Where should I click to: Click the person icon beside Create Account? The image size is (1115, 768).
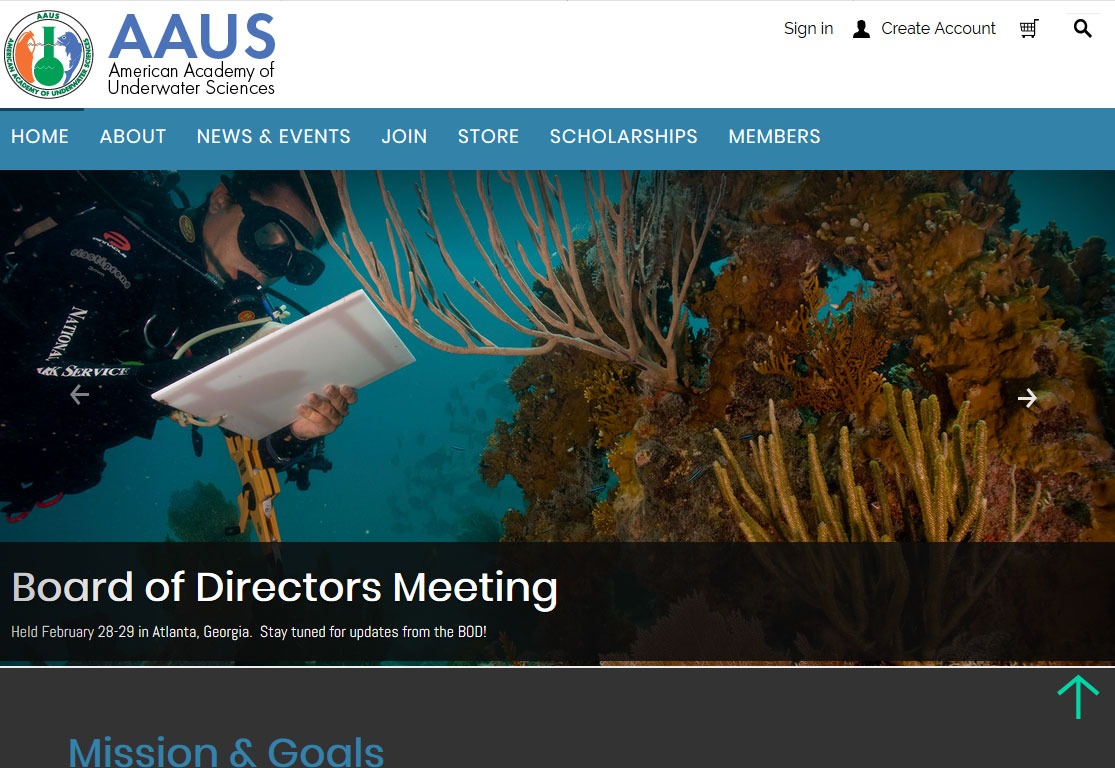861,29
